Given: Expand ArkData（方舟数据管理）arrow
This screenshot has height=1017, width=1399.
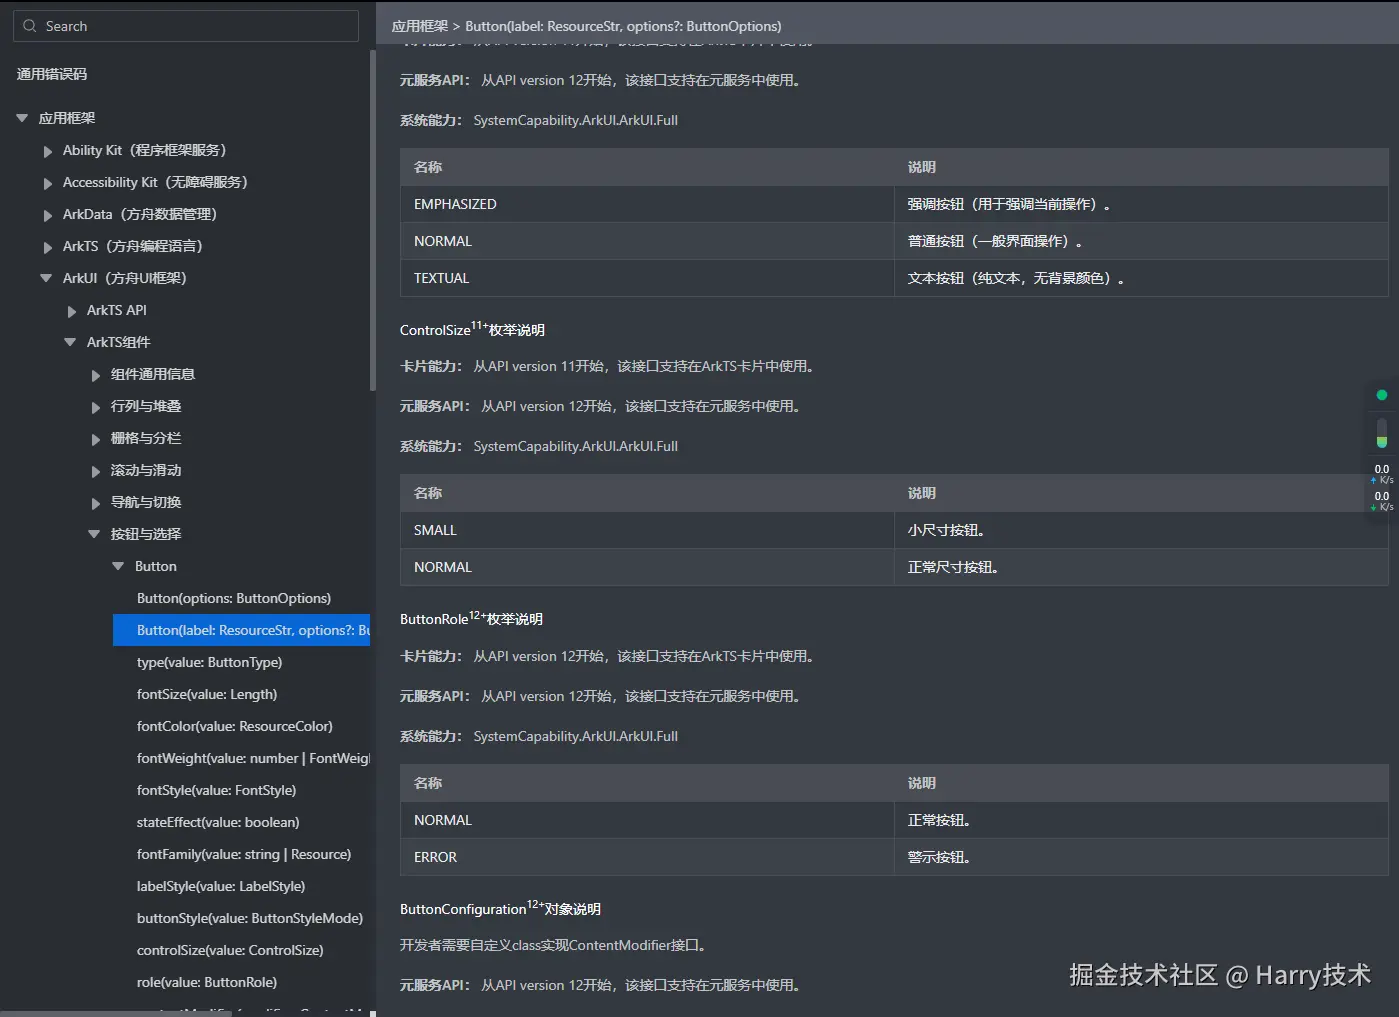Looking at the screenshot, I should click(x=47, y=215).
